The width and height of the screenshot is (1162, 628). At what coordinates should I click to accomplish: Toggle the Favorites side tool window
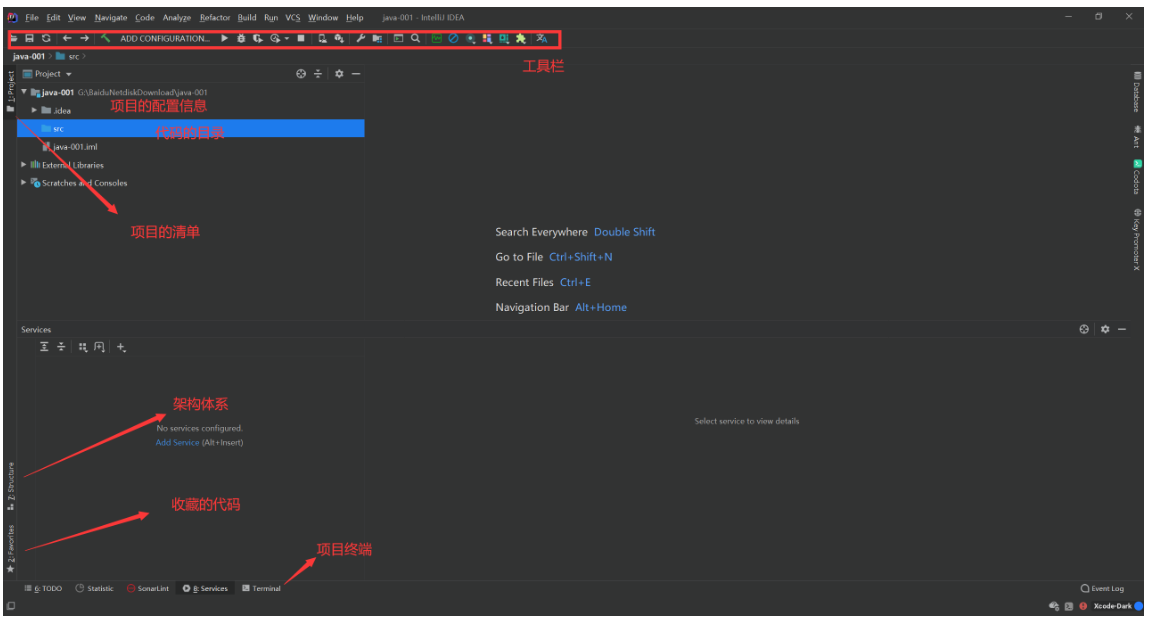click(10, 549)
